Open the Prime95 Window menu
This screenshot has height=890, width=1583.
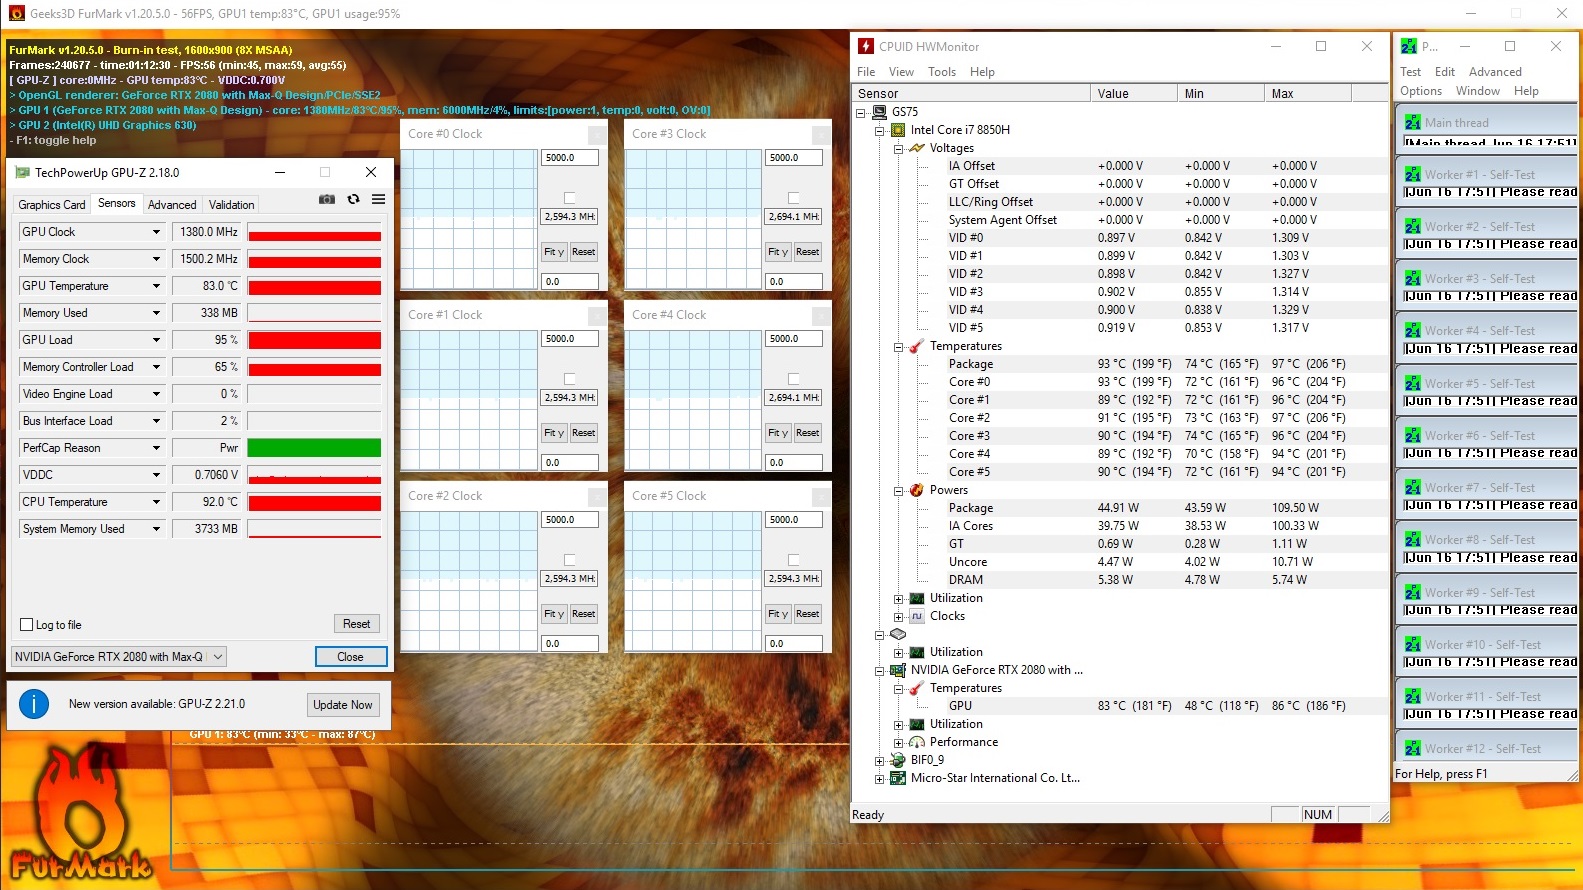(1478, 91)
